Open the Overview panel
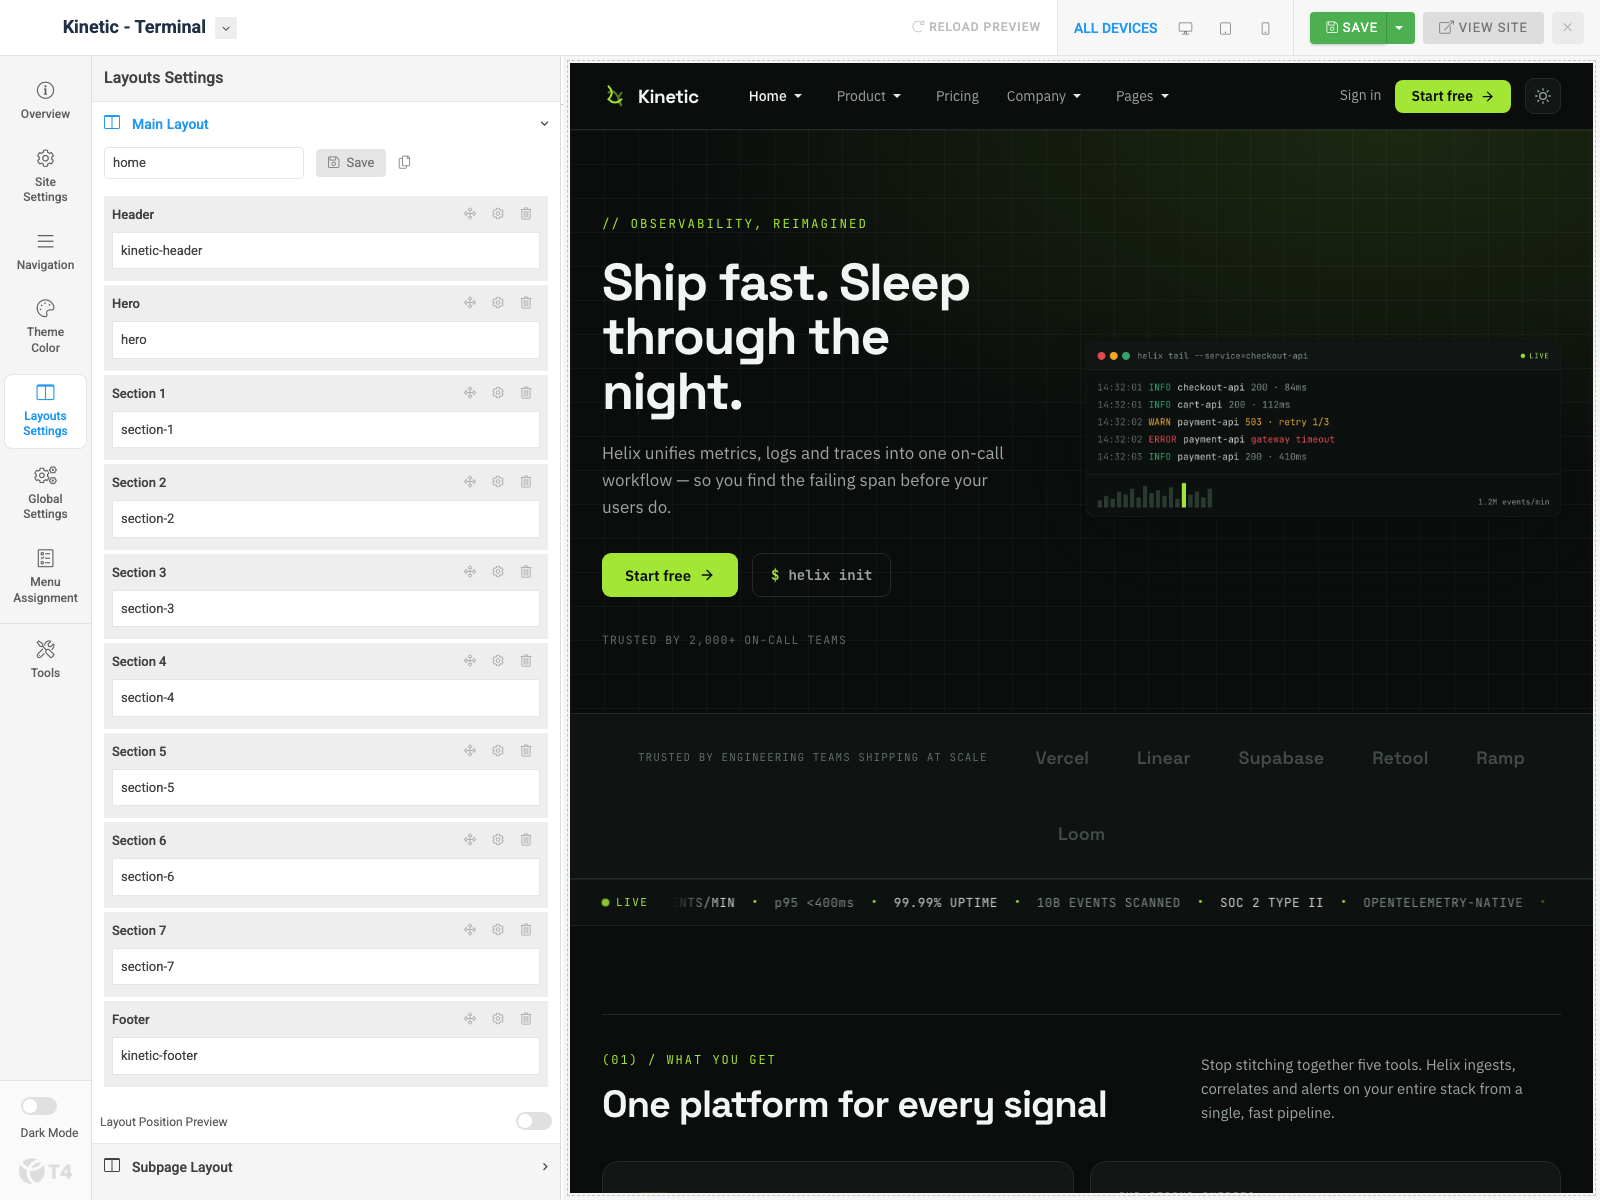The height and width of the screenshot is (1200, 1600). pyautogui.click(x=45, y=101)
